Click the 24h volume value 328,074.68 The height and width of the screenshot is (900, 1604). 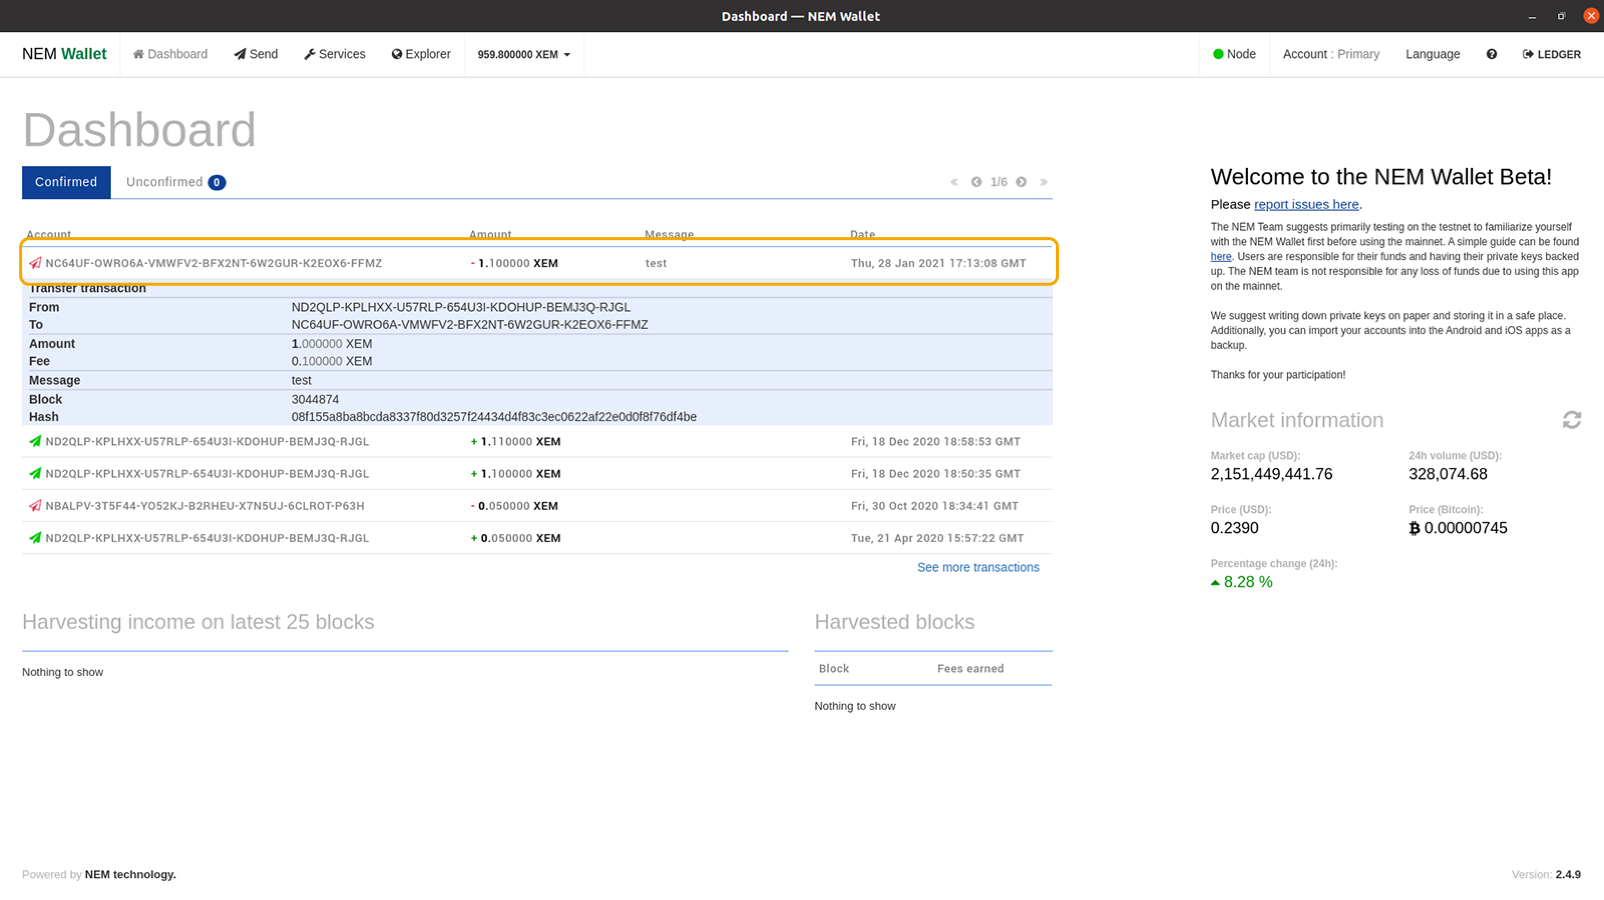1448,474
